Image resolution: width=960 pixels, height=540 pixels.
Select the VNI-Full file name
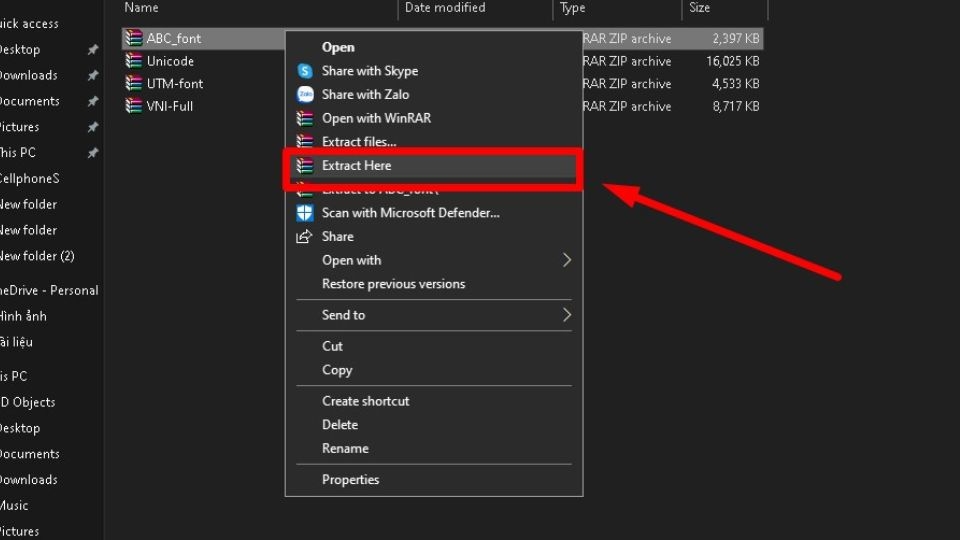pos(170,106)
